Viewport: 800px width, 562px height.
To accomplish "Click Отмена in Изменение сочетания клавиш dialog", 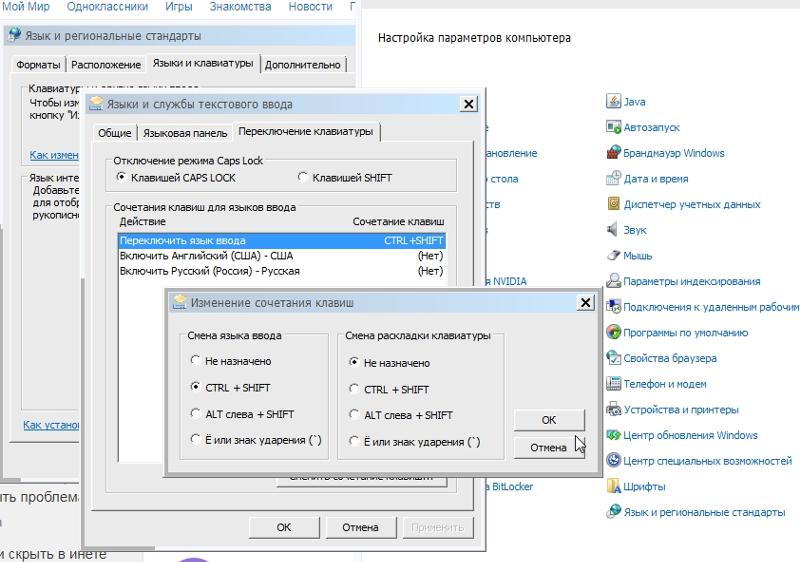I will (x=549, y=447).
